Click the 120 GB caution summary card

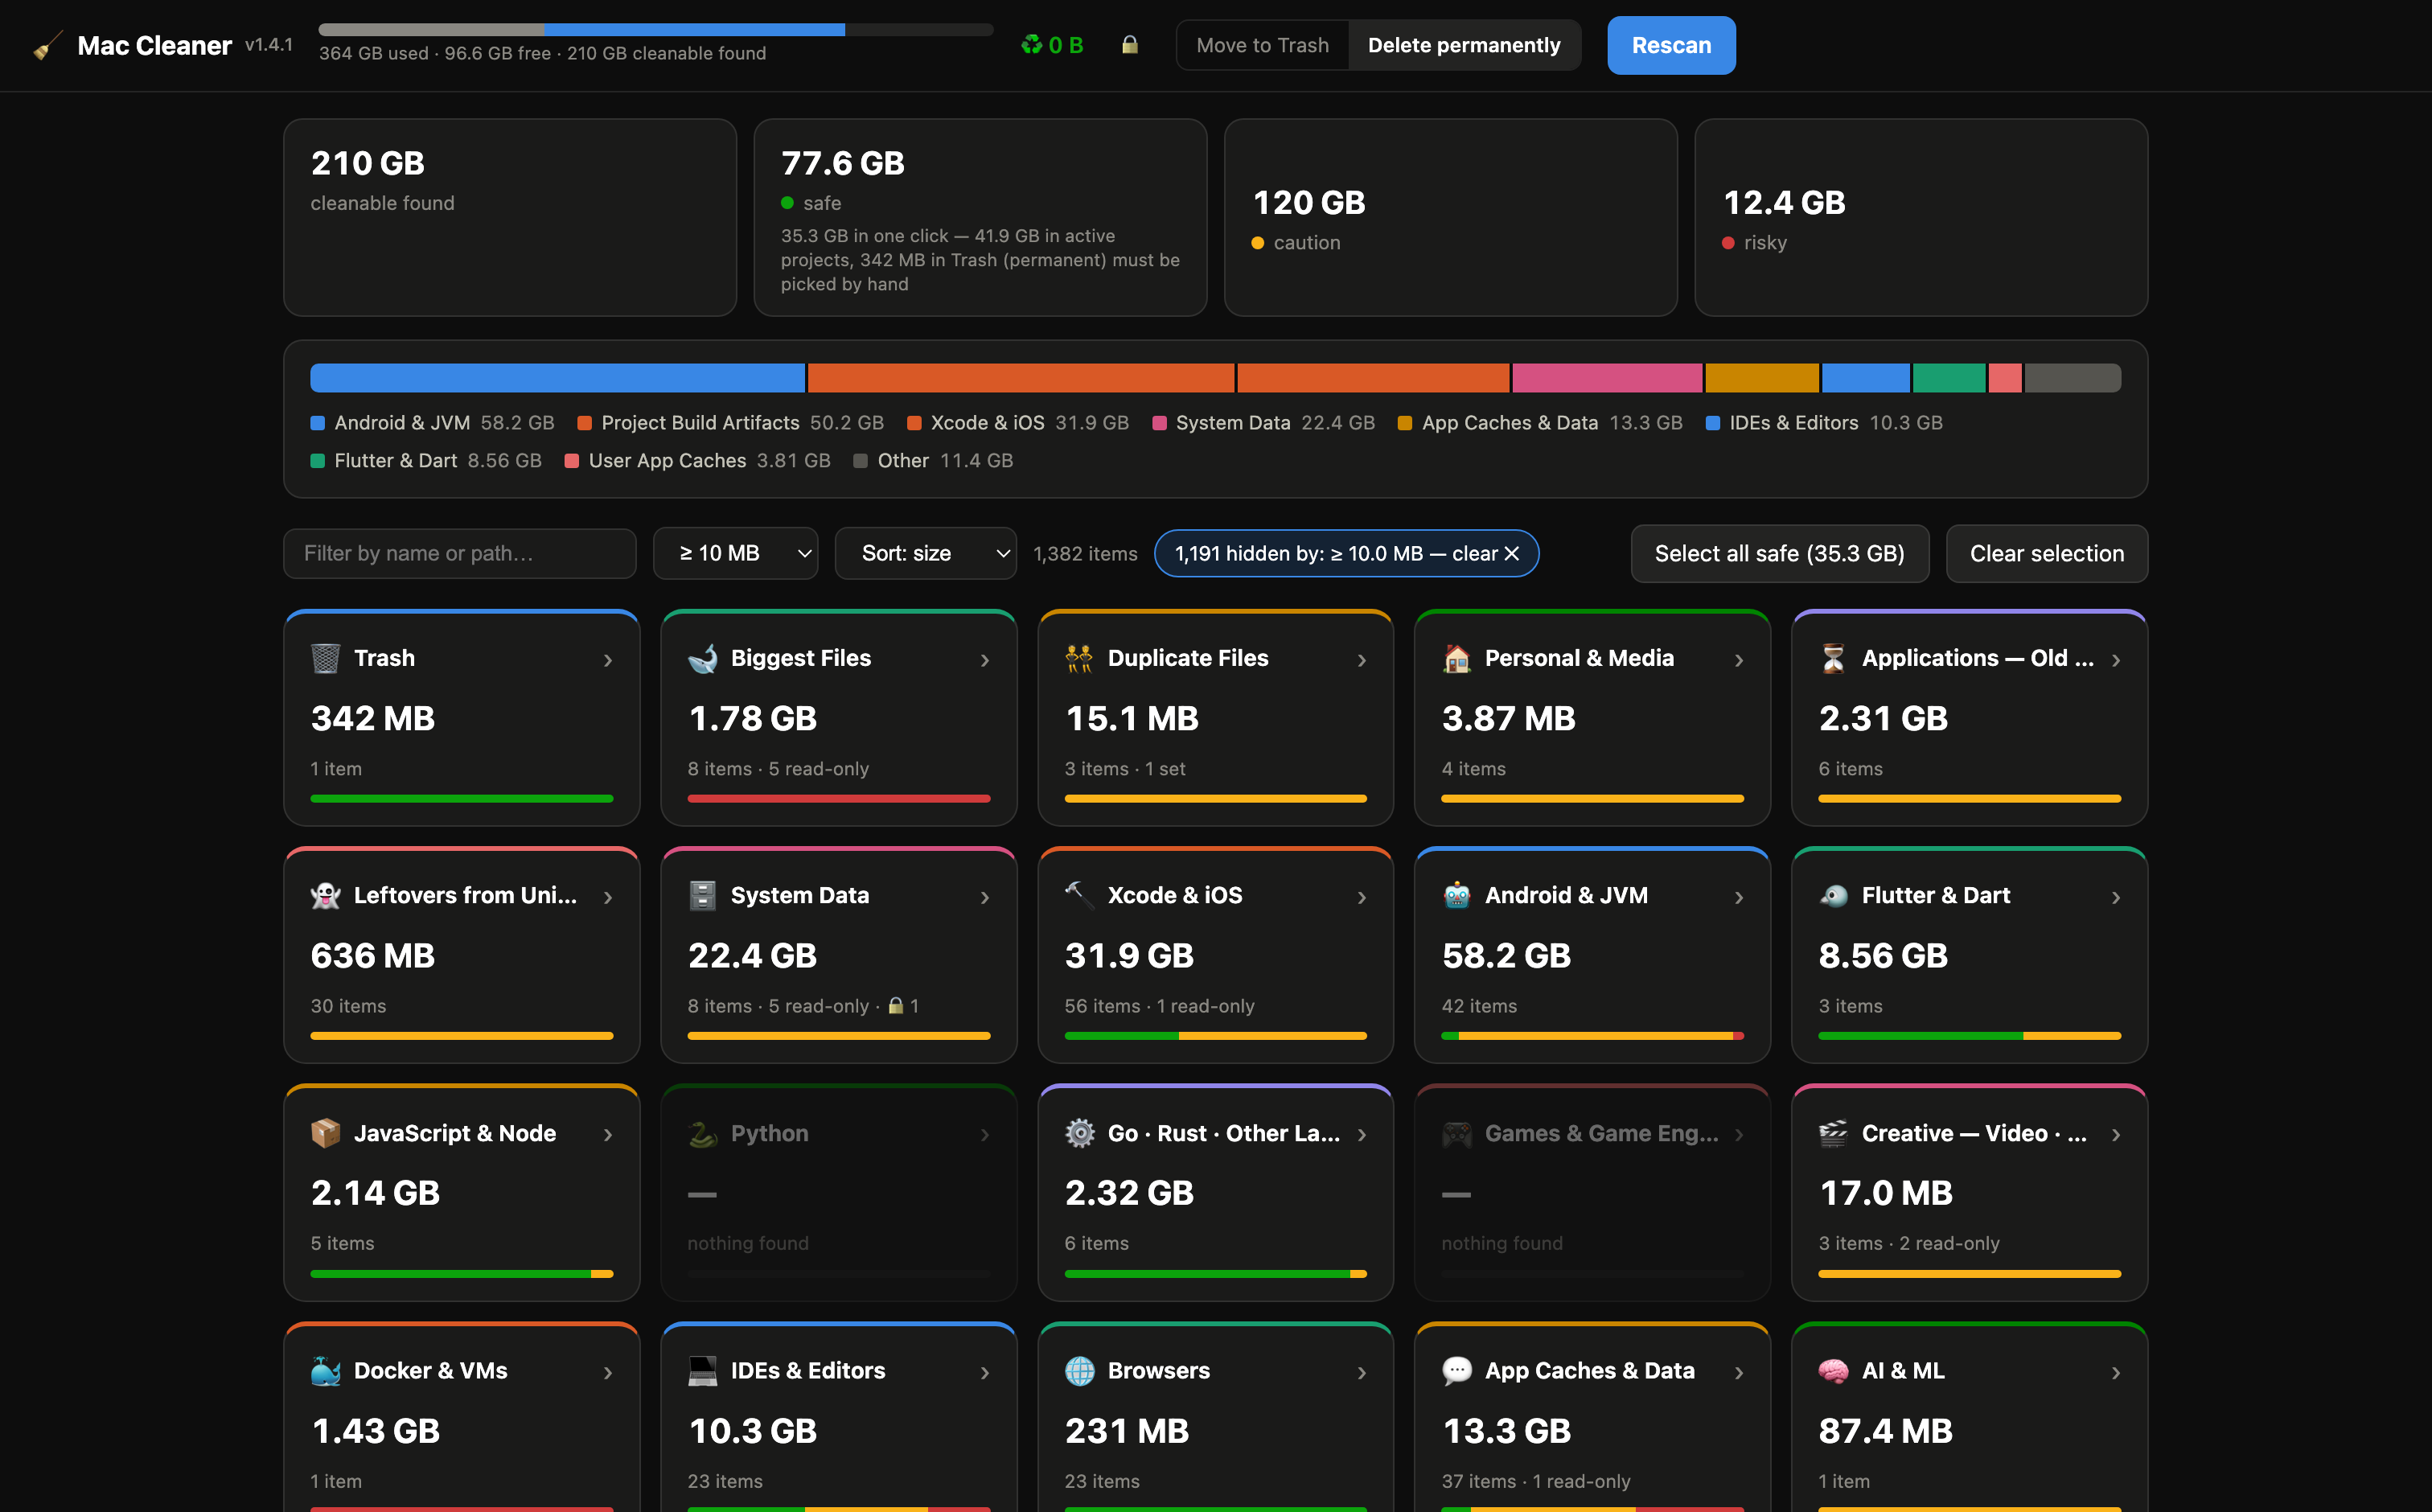[1450, 217]
